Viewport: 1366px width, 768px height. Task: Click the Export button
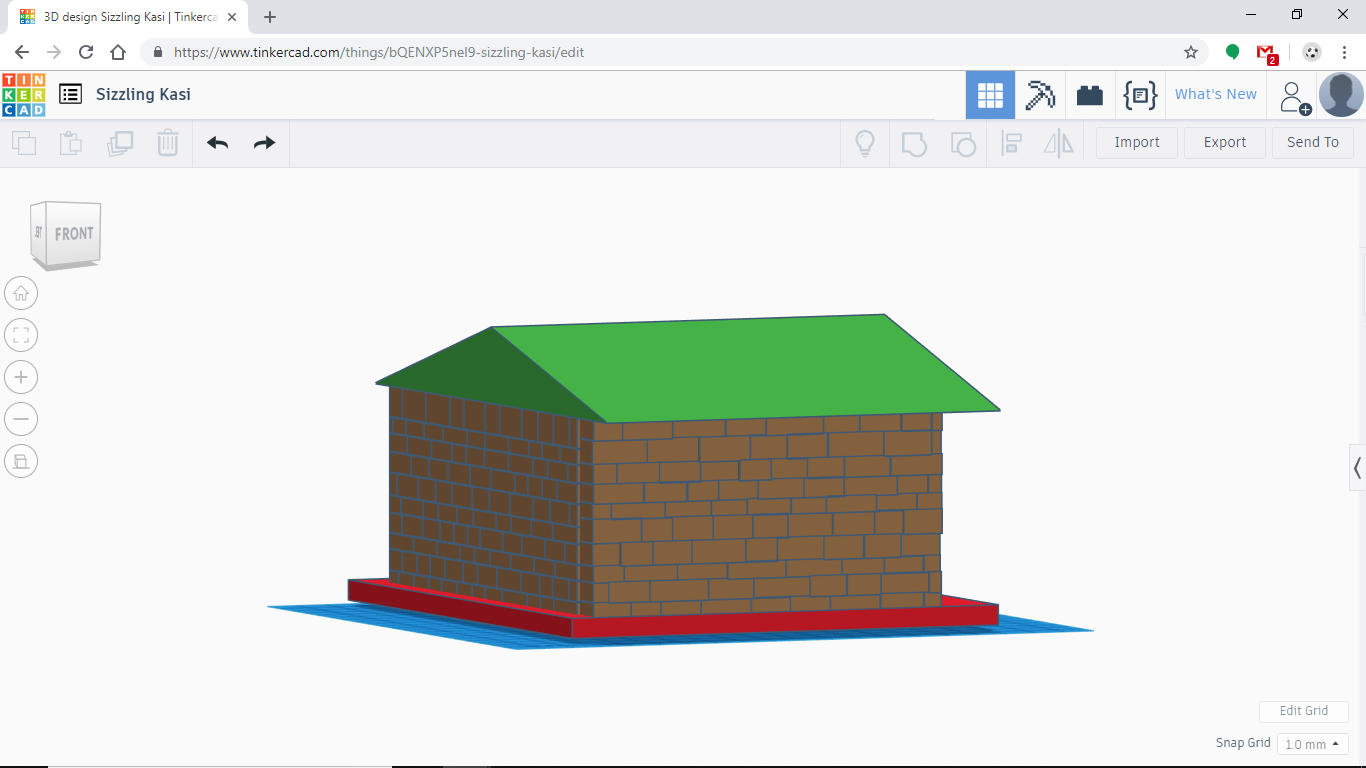click(1224, 142)
